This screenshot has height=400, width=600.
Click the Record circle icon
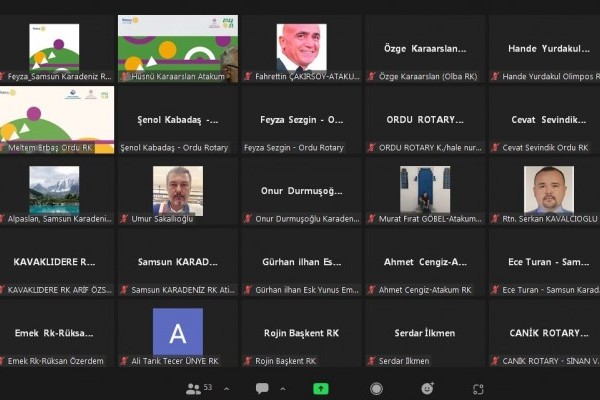point(377,389)
